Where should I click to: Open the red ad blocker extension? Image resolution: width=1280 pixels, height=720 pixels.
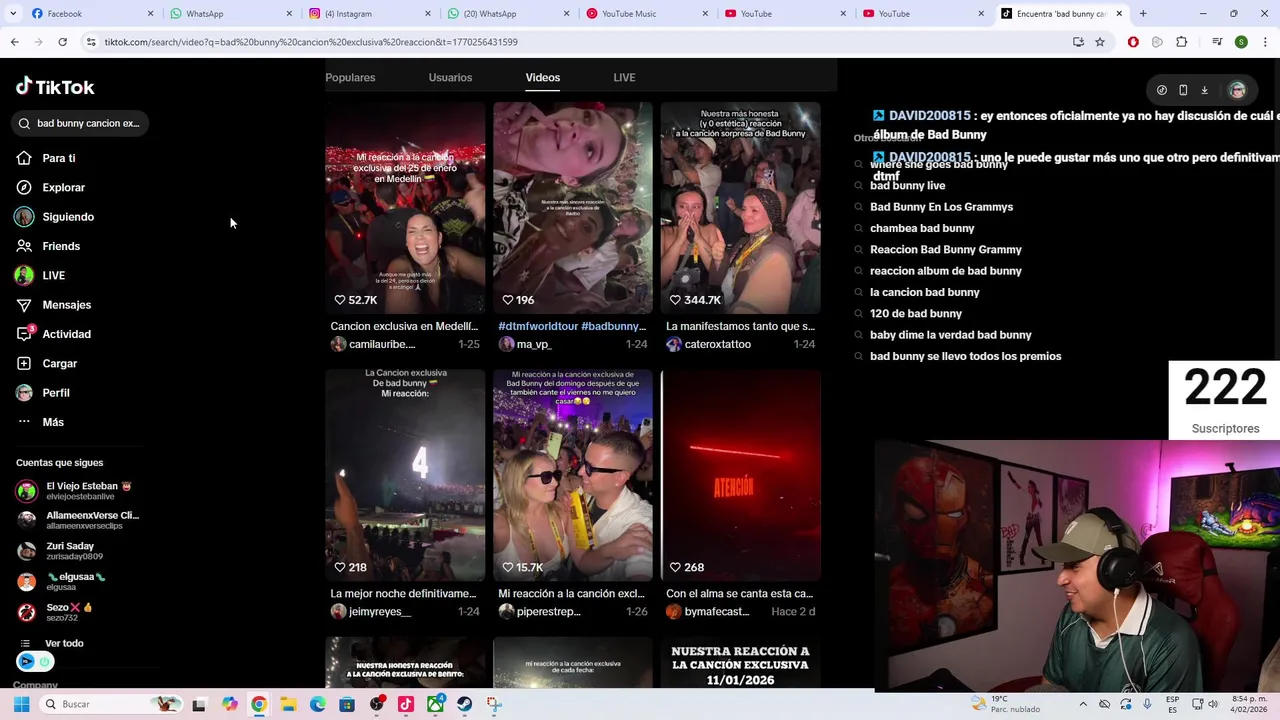(x=1133, y=42)
